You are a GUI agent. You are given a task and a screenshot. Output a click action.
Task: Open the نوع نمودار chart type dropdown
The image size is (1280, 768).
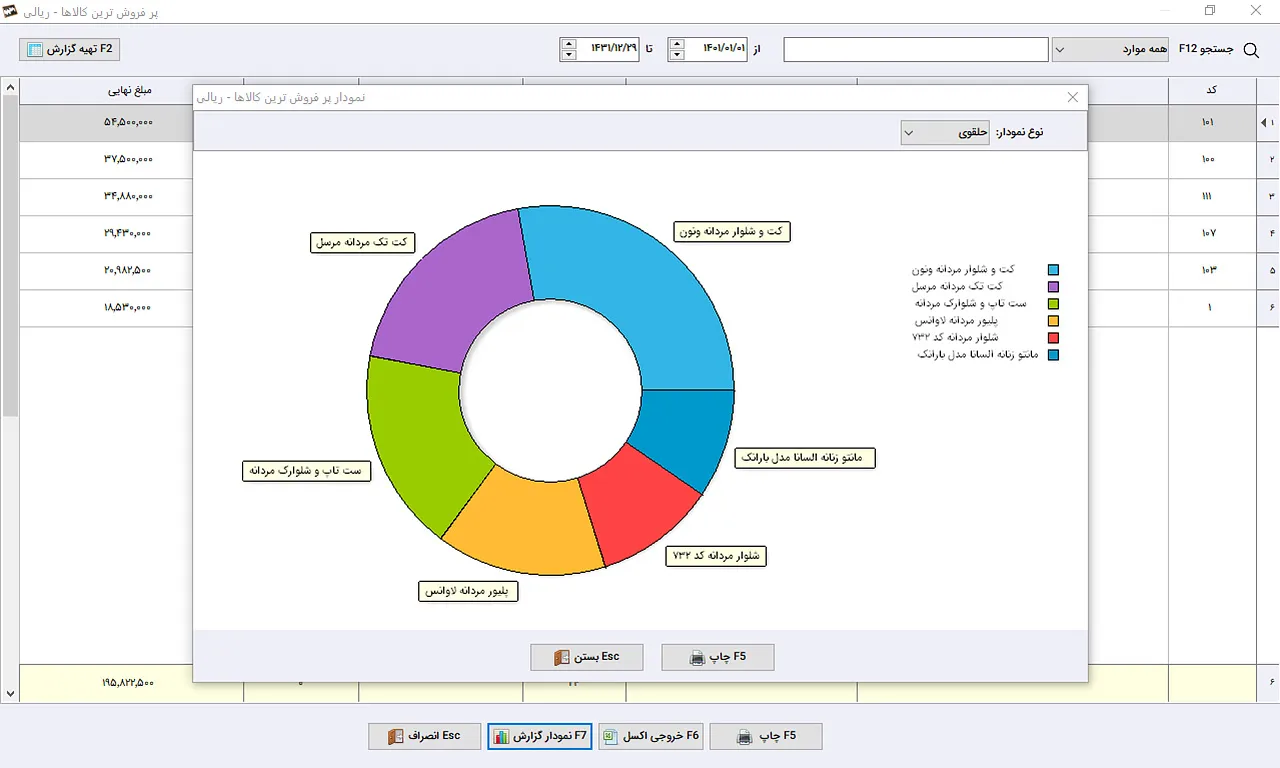coord(945,132)
